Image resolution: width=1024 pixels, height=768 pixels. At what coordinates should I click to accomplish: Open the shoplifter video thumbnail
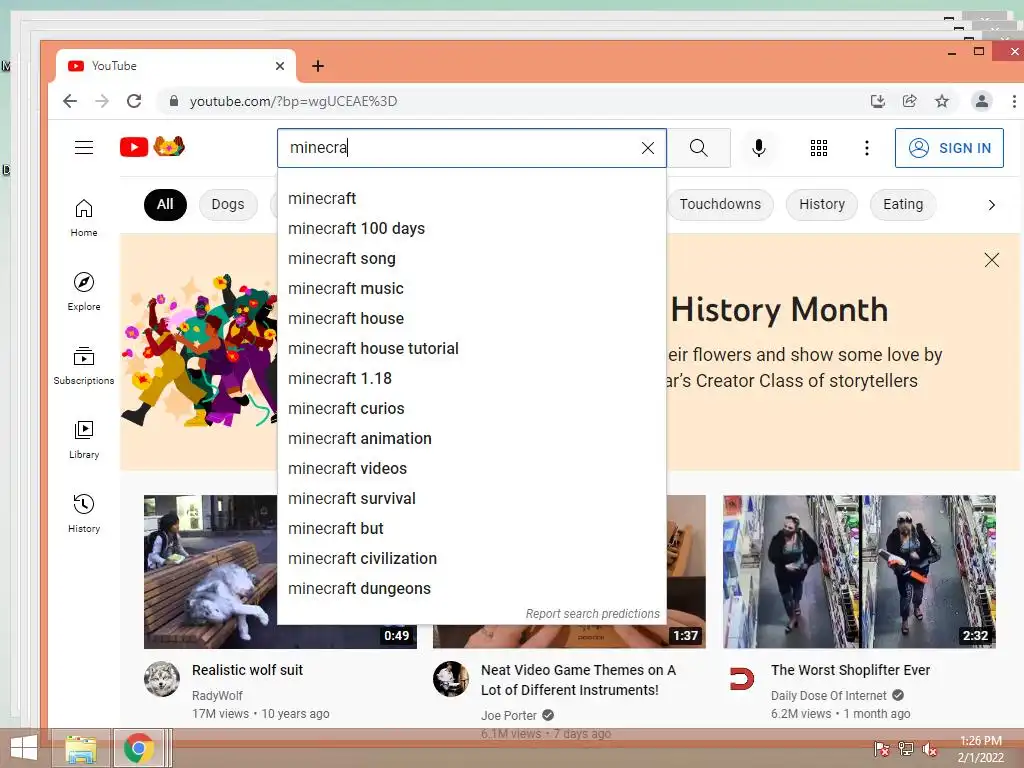[x=859, y=571]
